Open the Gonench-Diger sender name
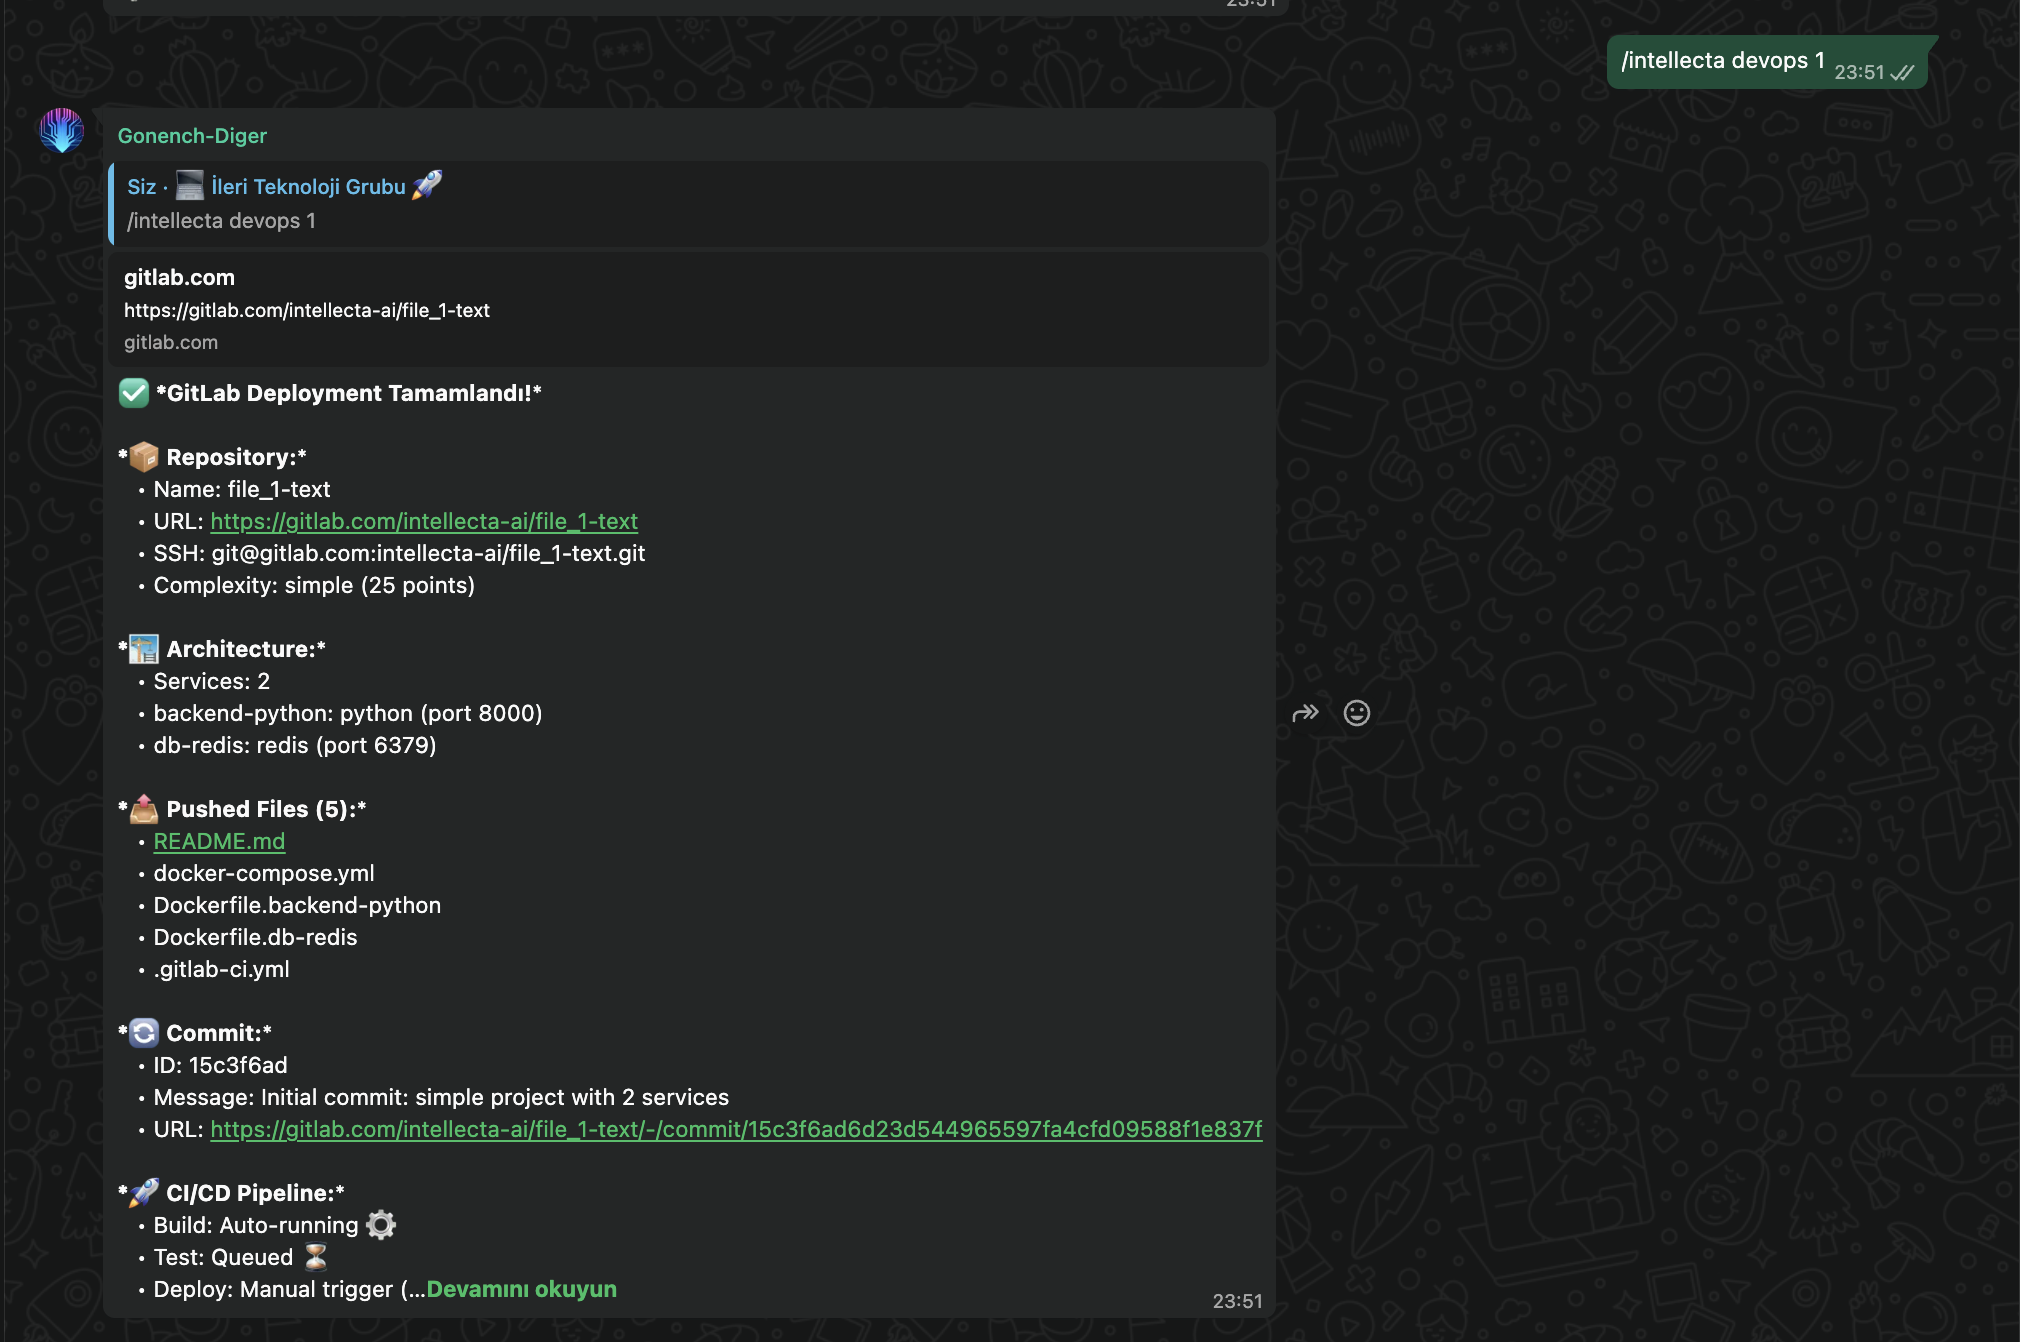The width and height of the screenshot is (2020, 1342). coord(192,136)
